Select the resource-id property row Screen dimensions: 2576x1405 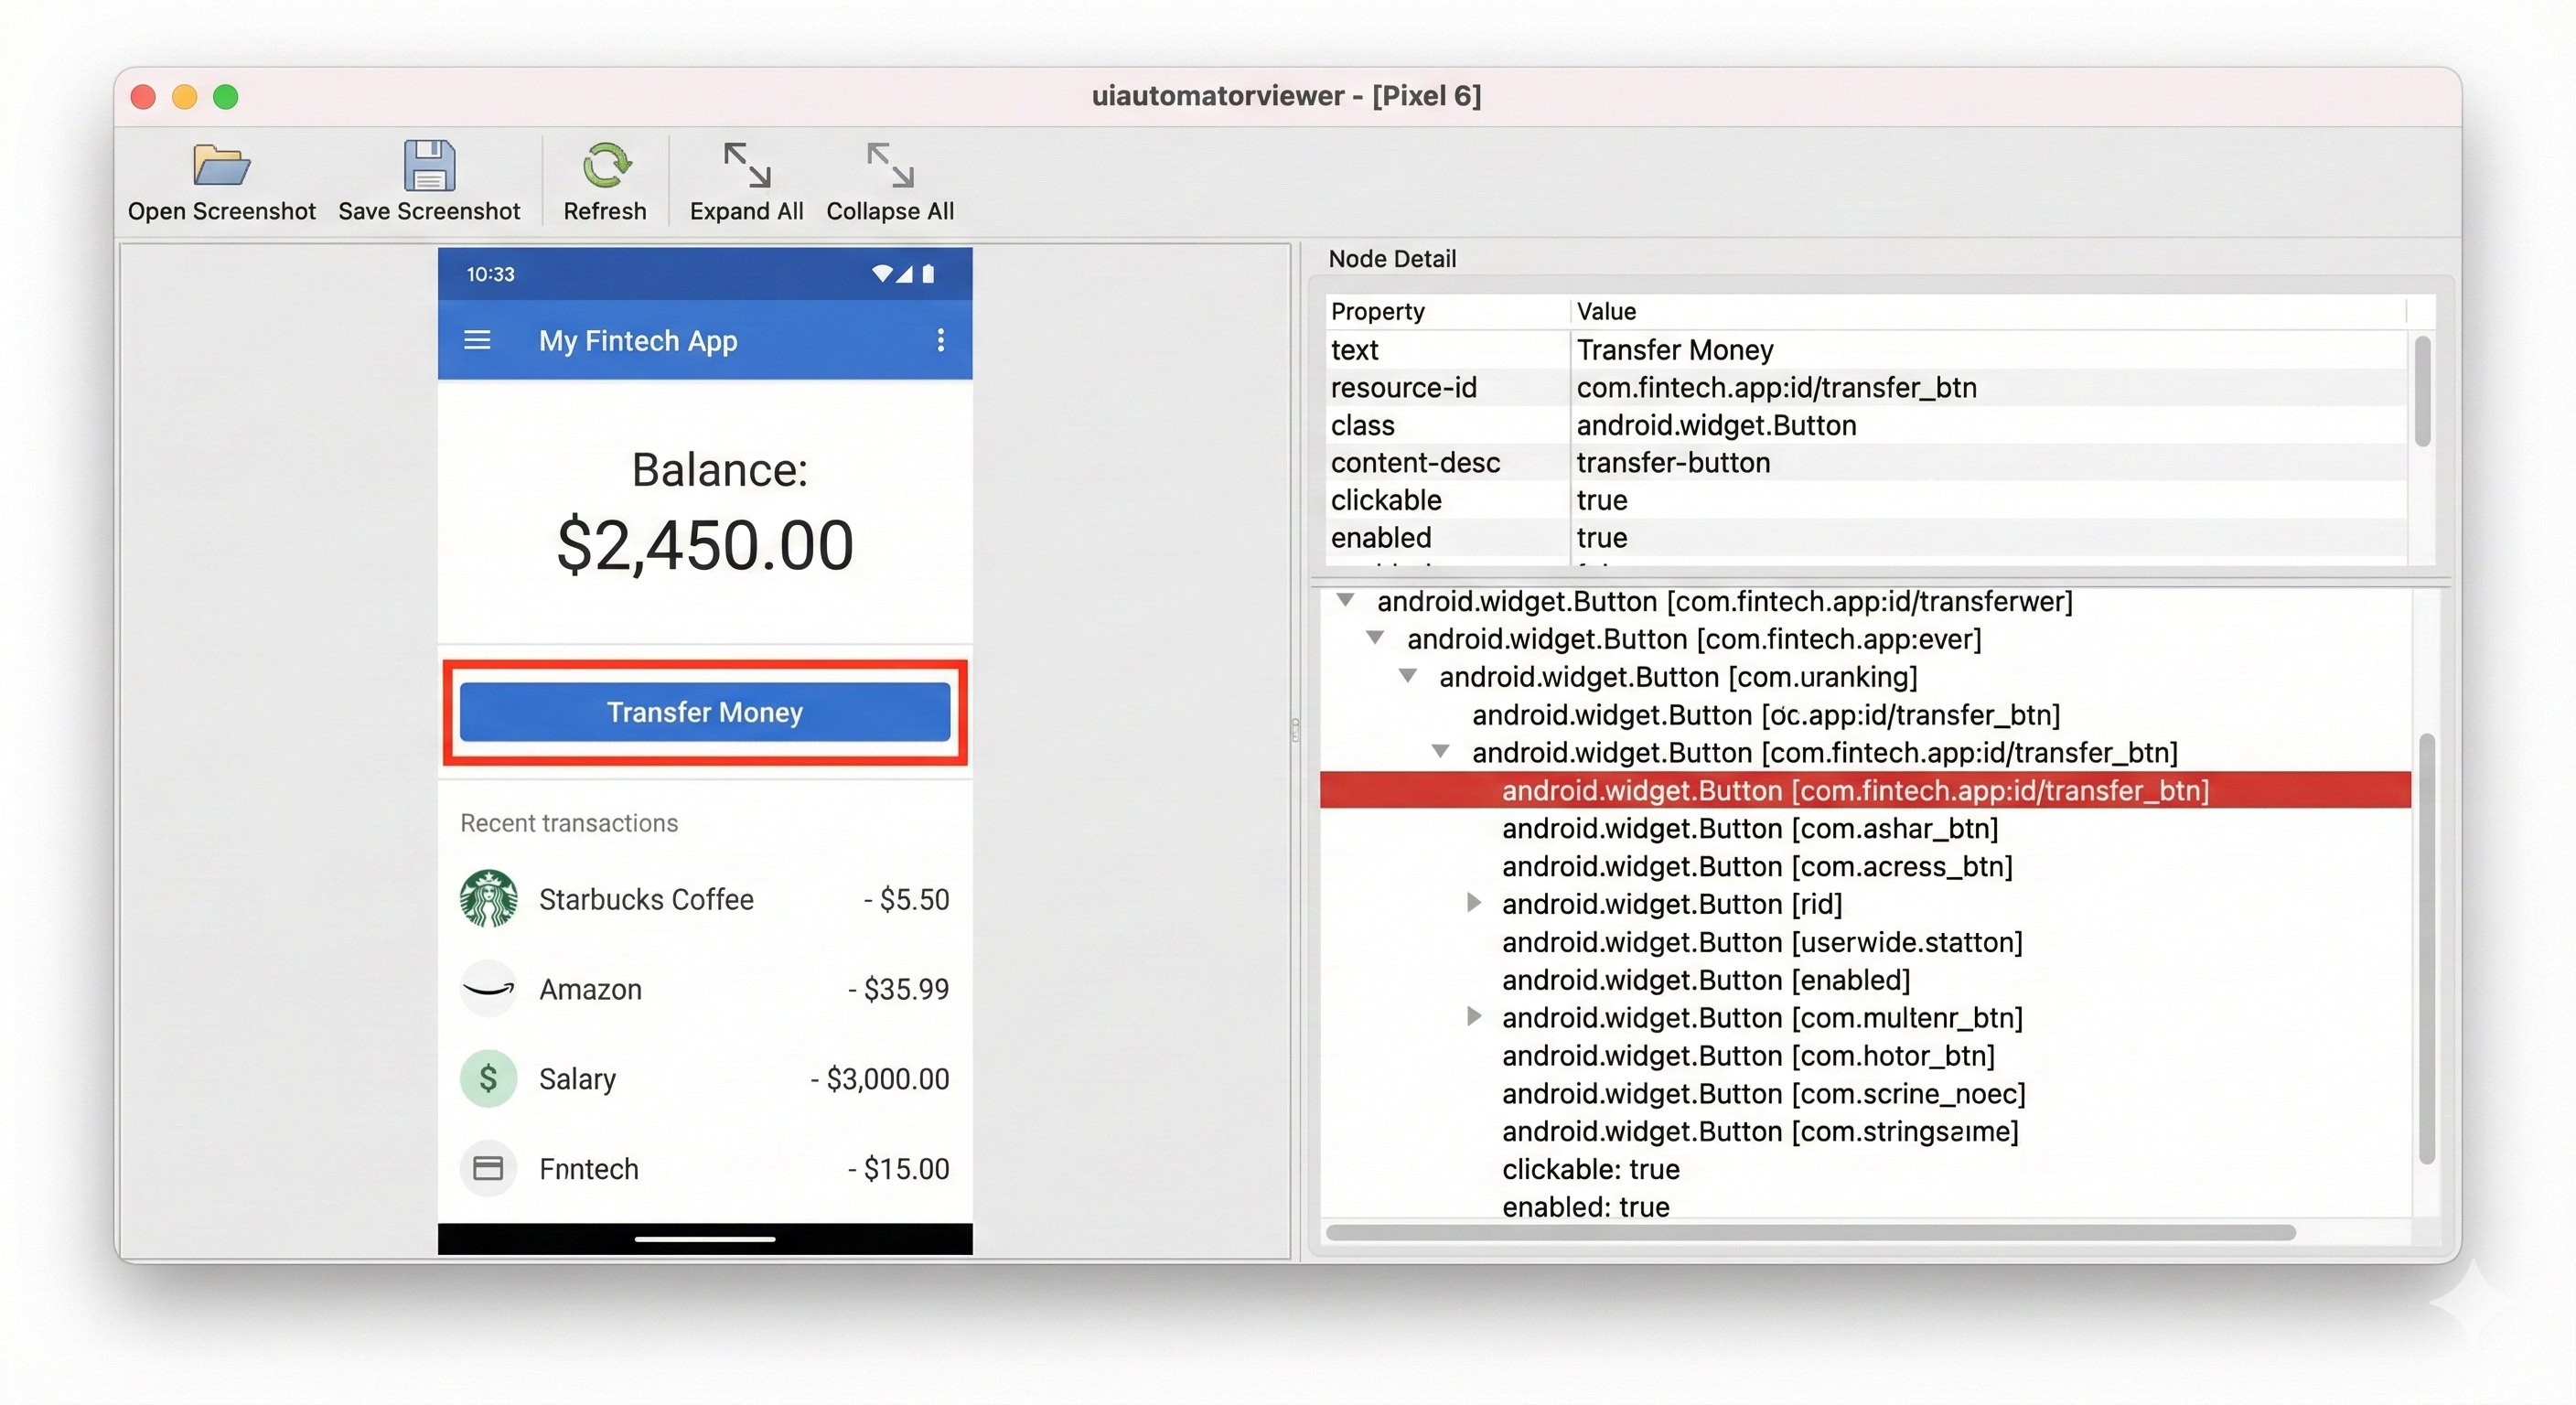click(1404, 387)
